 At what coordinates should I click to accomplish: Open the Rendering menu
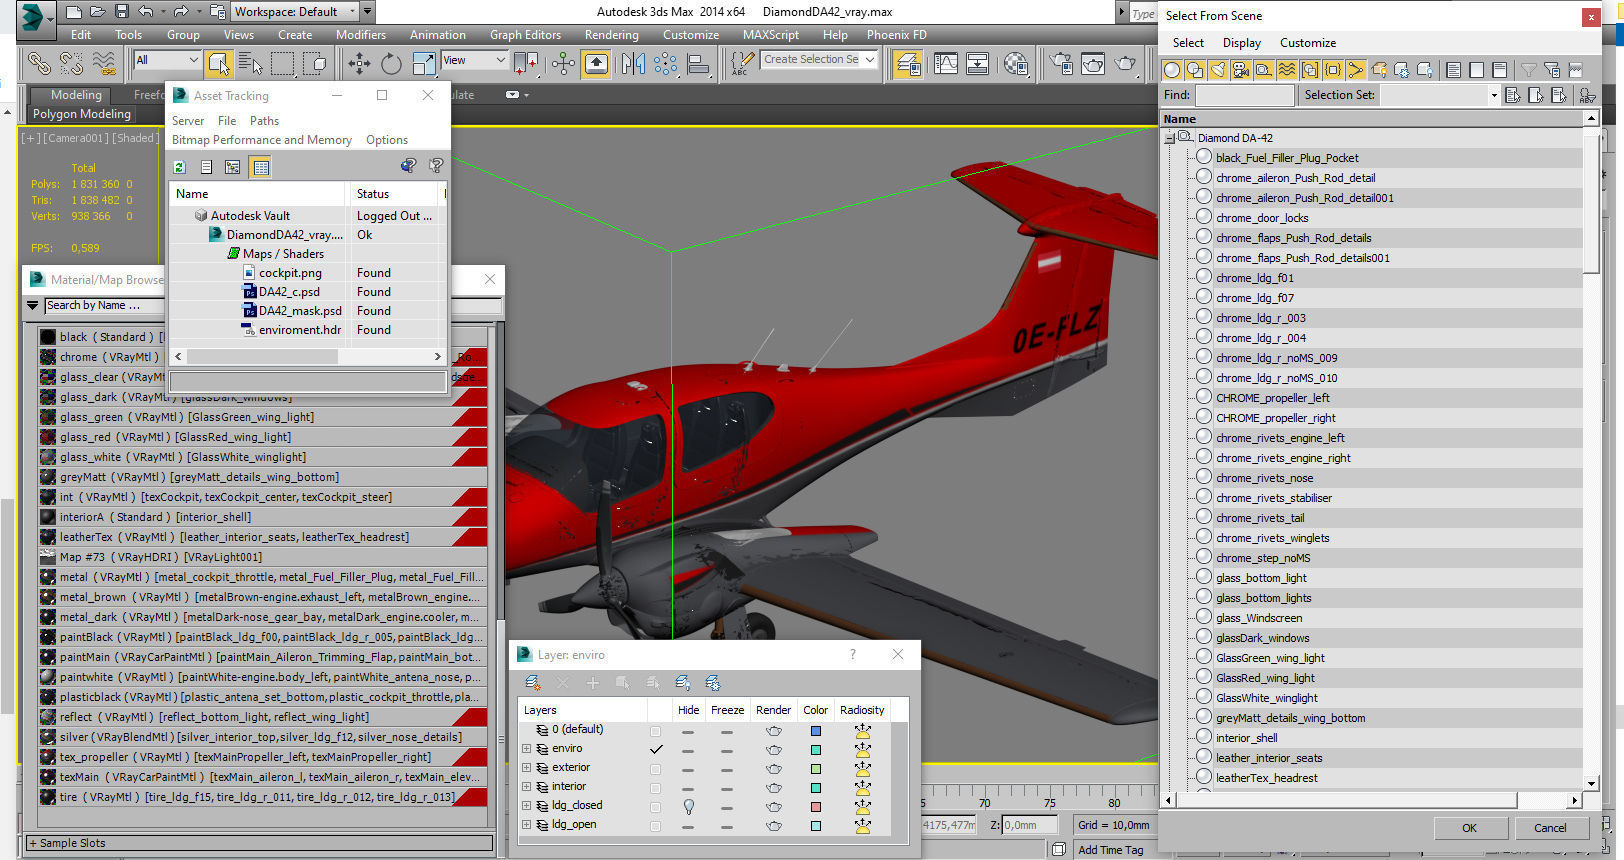[612, 34]
